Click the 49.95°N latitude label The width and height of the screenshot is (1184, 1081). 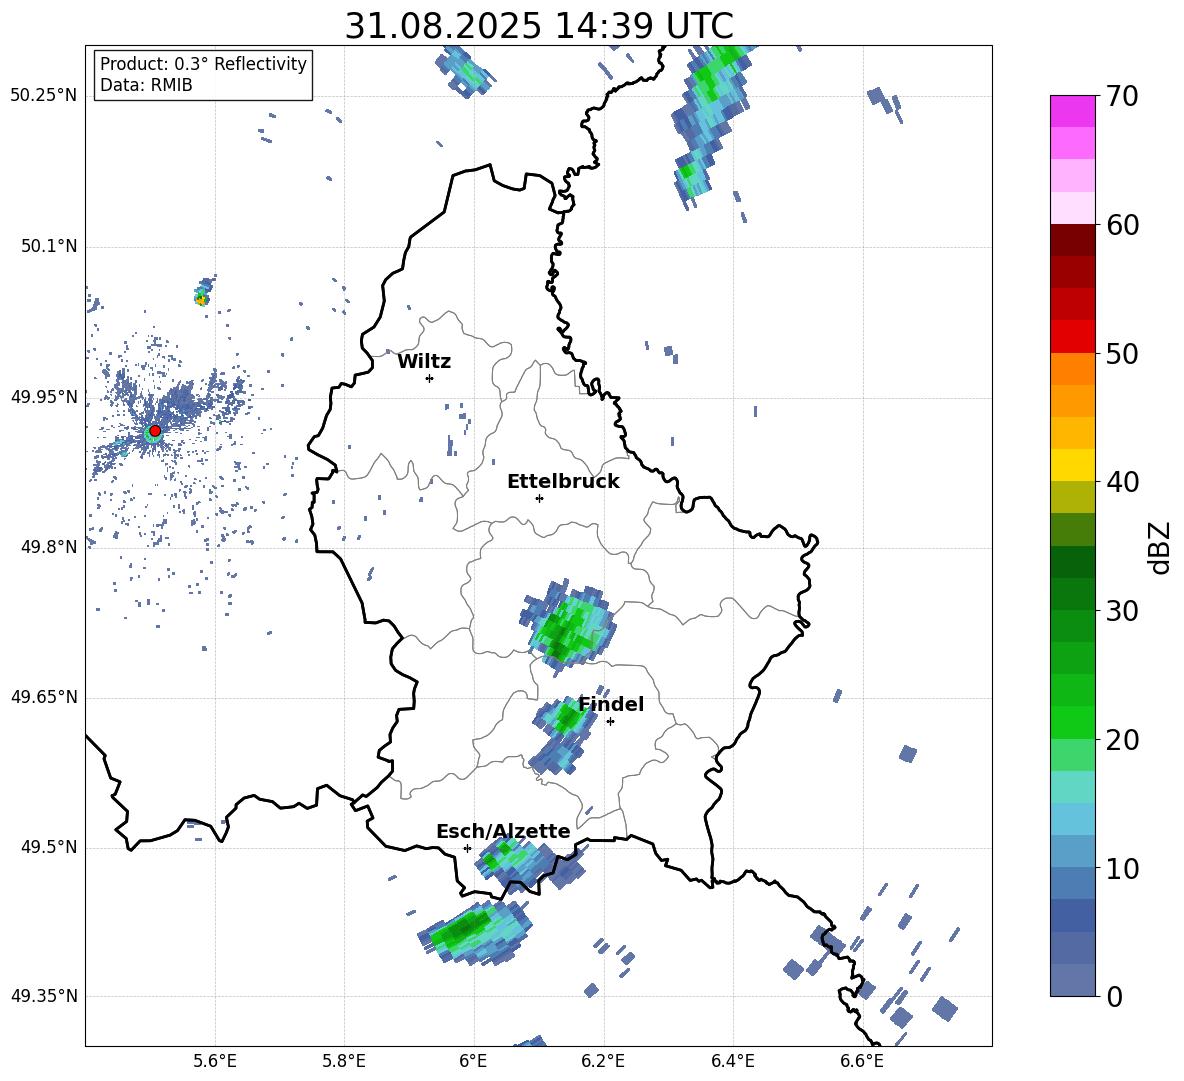tap(44, 397)
